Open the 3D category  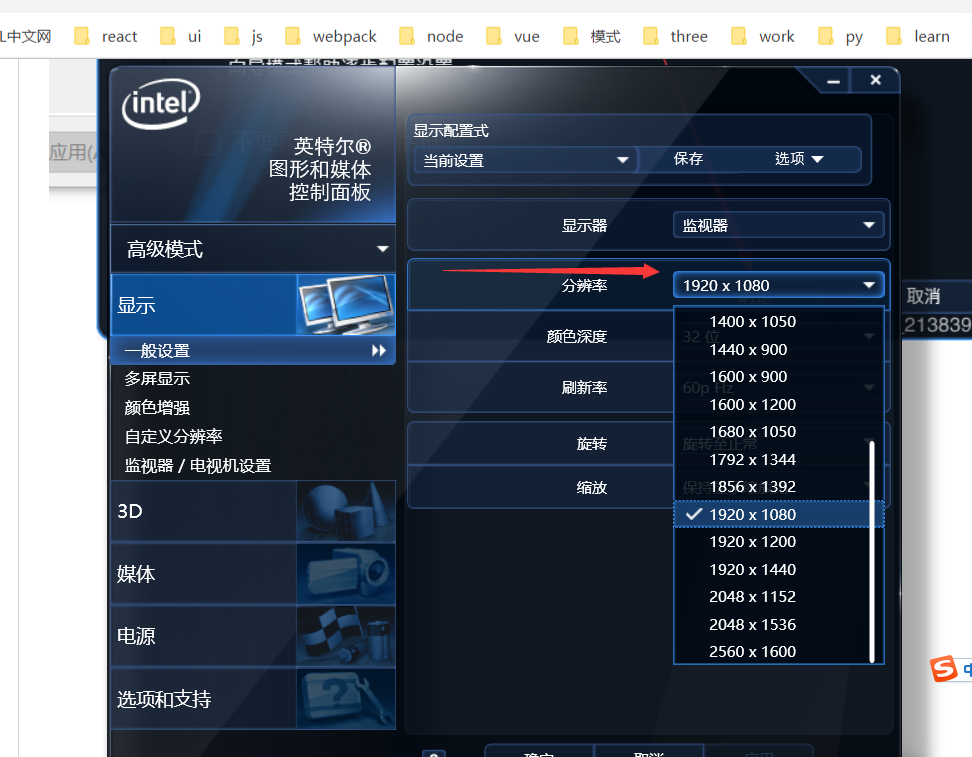point(253,511)
